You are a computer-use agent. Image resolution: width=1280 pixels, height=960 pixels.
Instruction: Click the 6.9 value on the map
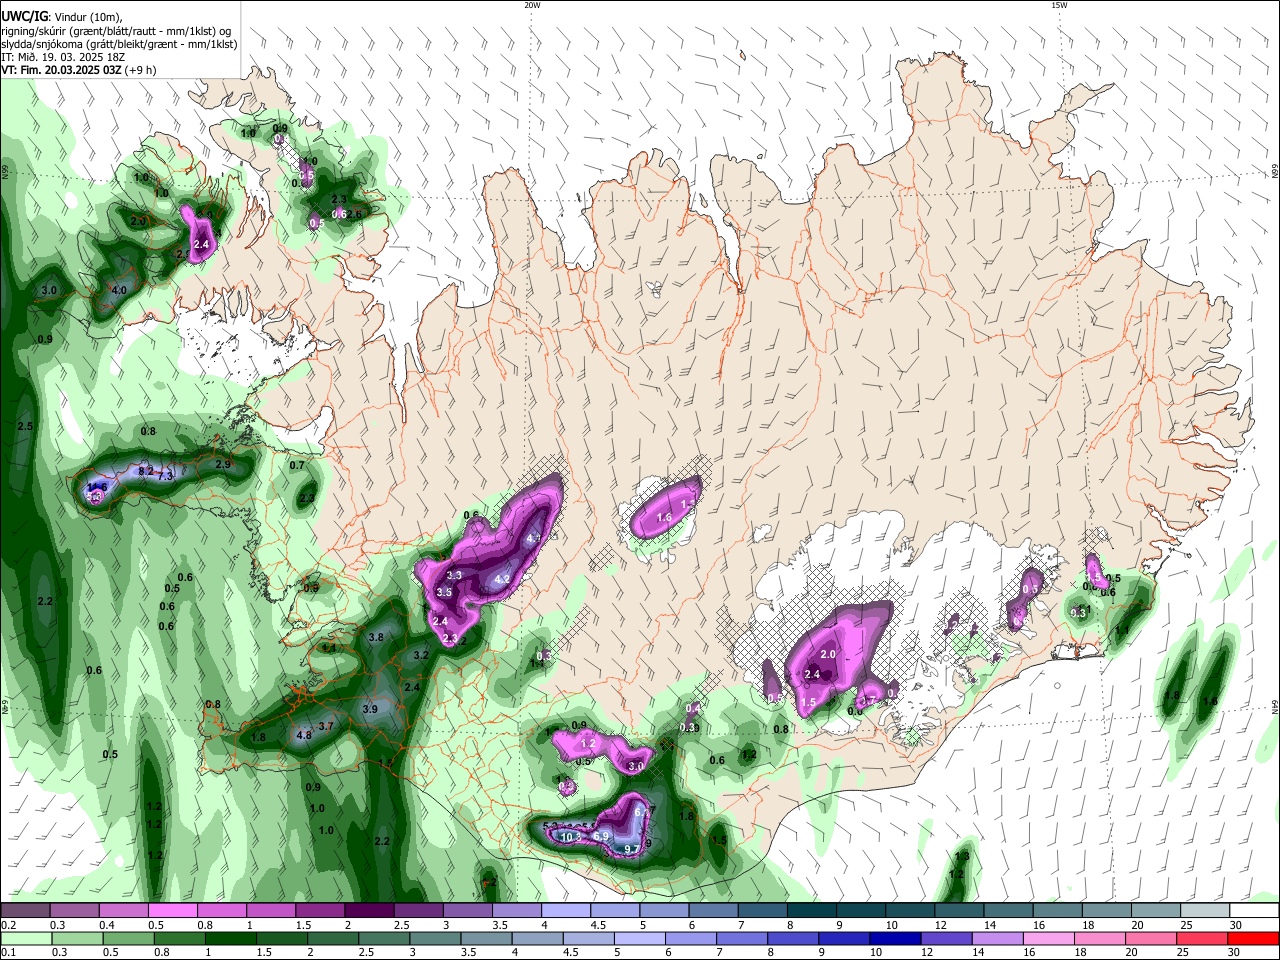(601, 836)
